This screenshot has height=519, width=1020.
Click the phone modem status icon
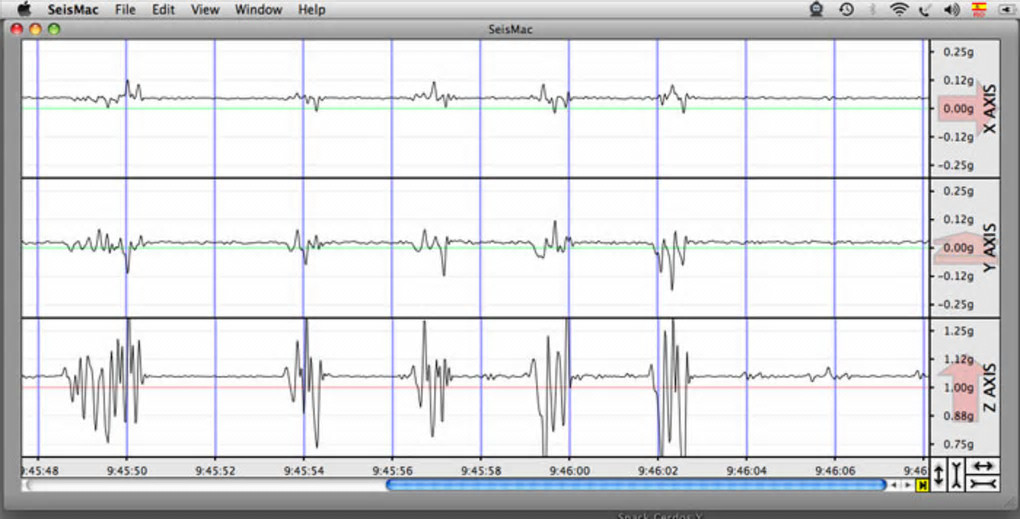[x=924, y=9]
